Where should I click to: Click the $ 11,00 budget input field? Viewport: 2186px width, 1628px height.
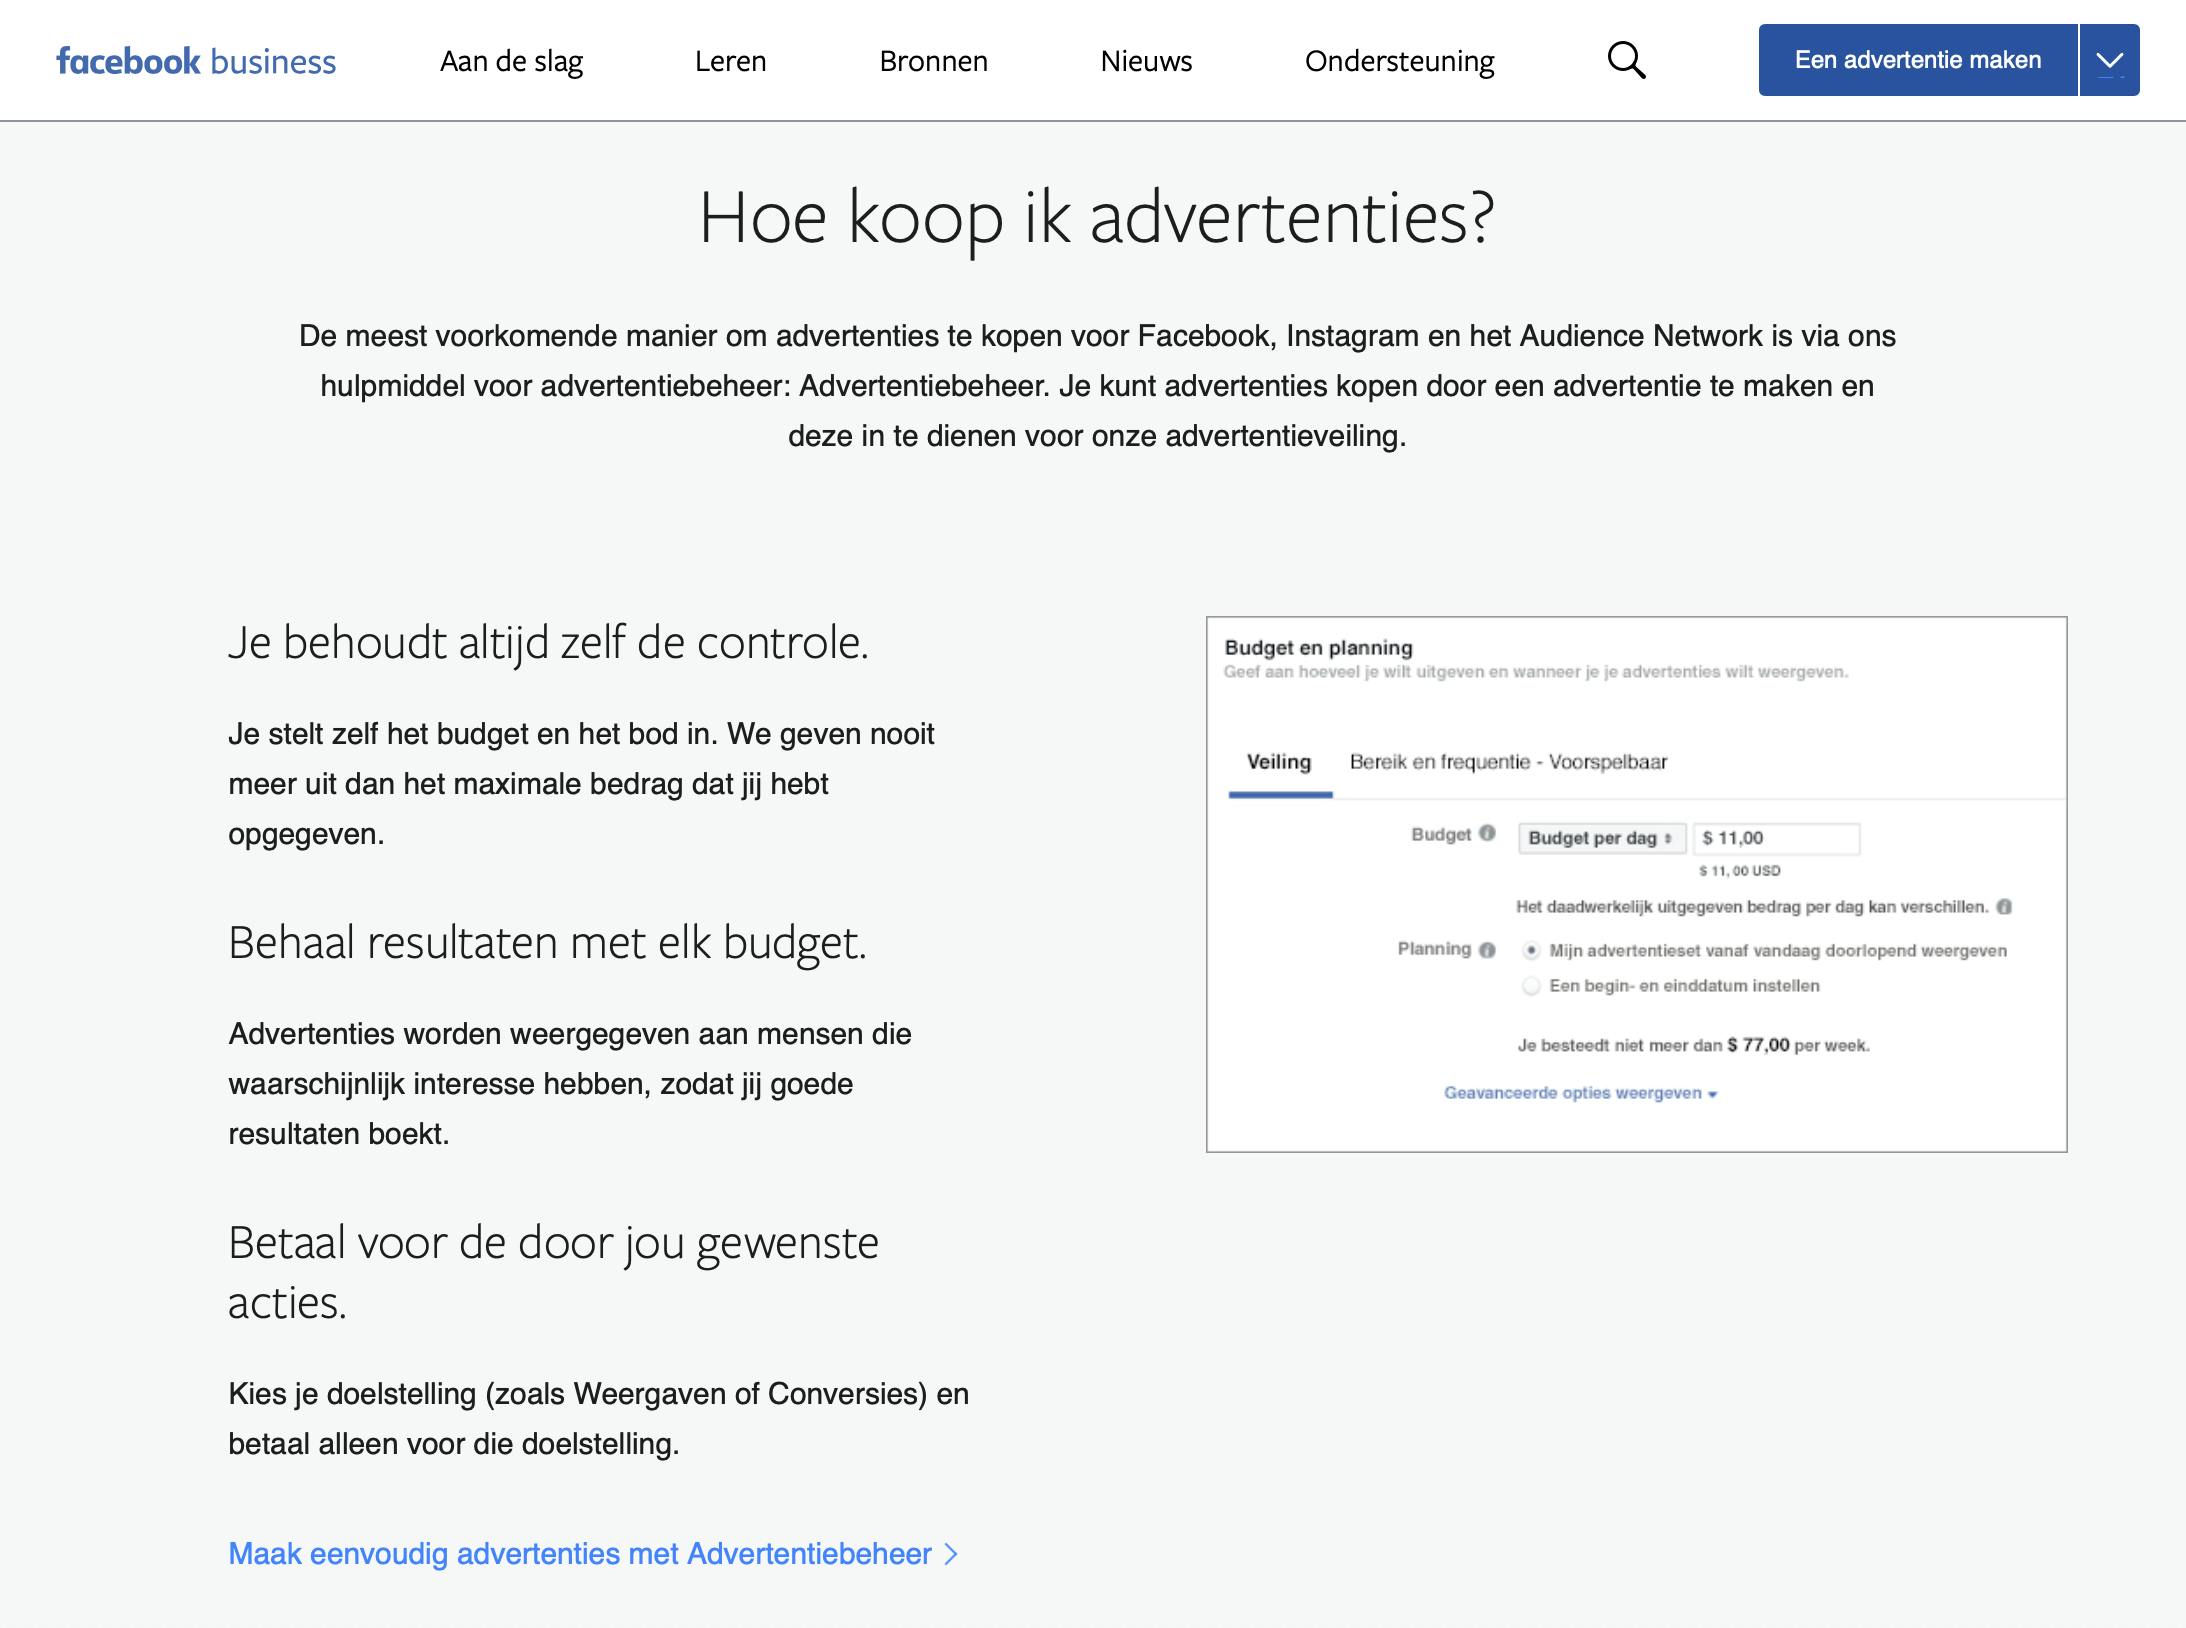coord(1776,839)
